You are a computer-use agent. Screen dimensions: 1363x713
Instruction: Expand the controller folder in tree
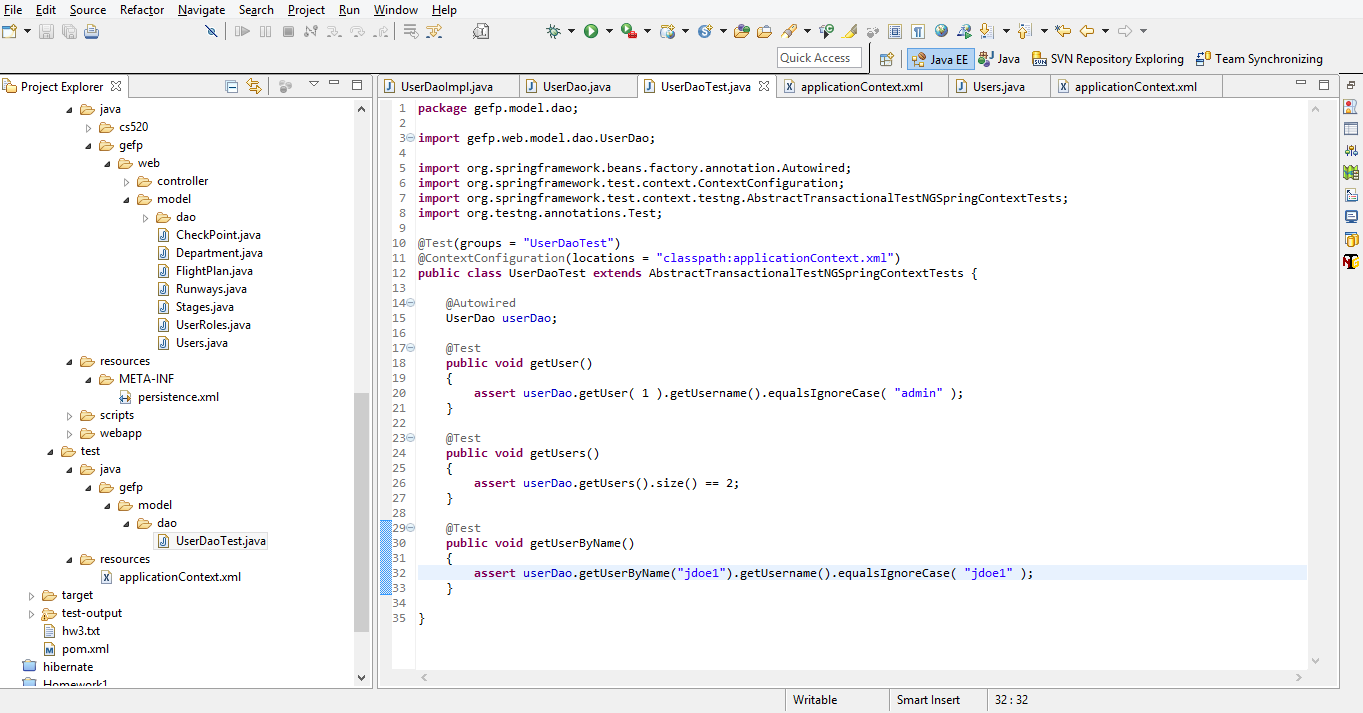click(127, 181)
